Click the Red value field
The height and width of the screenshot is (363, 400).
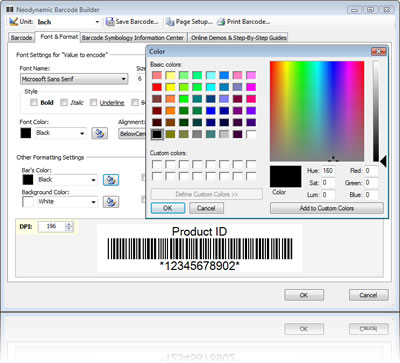(371, 171)
